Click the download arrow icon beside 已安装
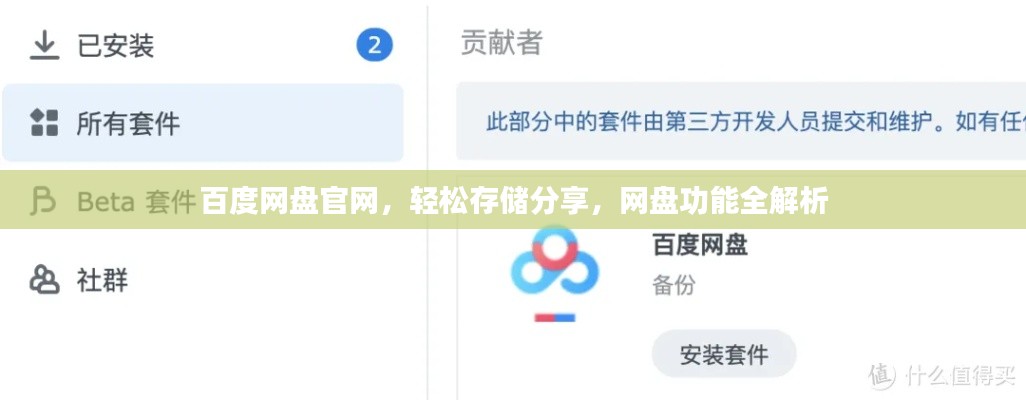This screenshot has height=400, width=1026. 44,46
